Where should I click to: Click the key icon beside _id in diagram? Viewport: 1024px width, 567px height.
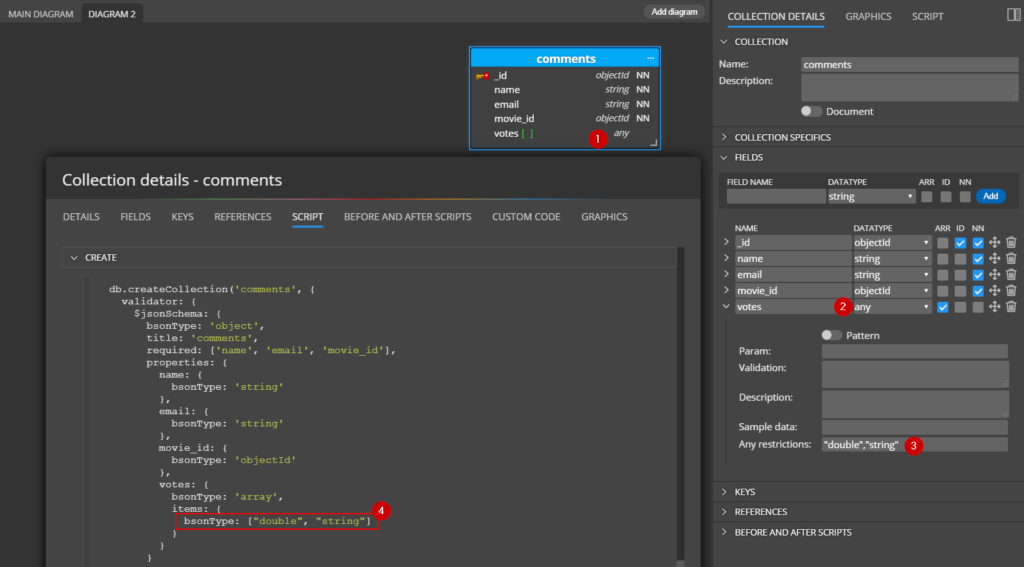click(483, 76)
